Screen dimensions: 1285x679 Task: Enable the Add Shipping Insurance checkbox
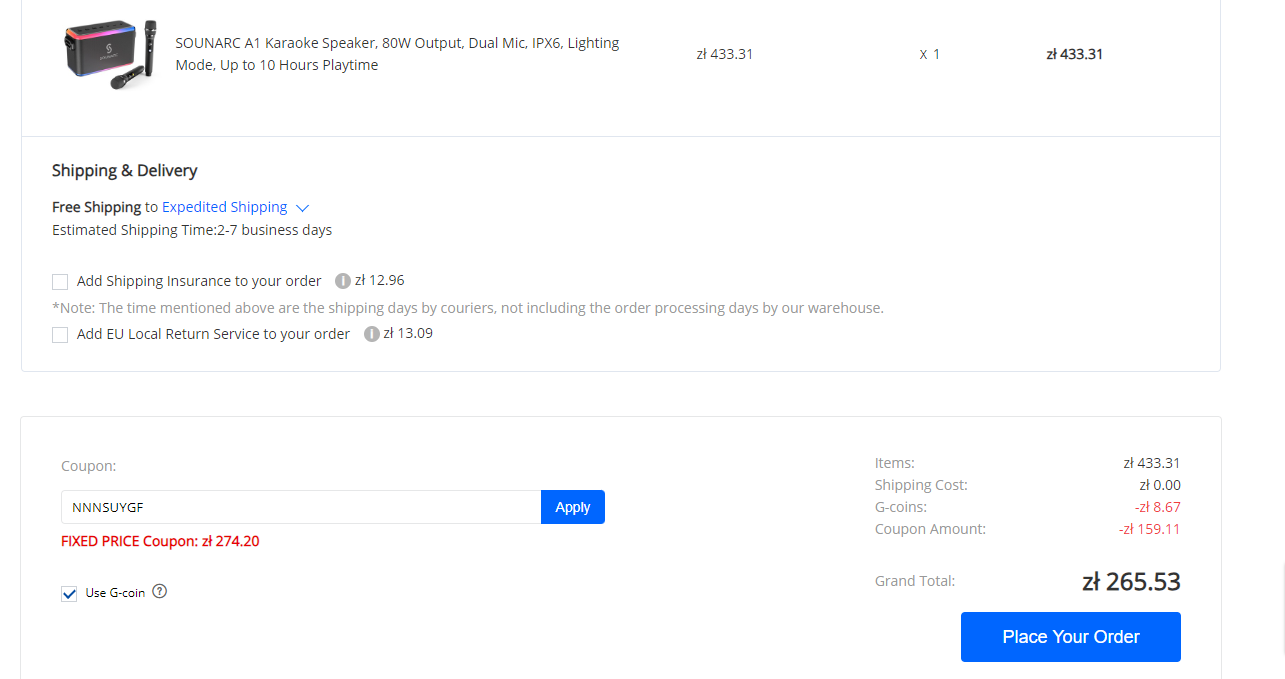tap(60, 282)
